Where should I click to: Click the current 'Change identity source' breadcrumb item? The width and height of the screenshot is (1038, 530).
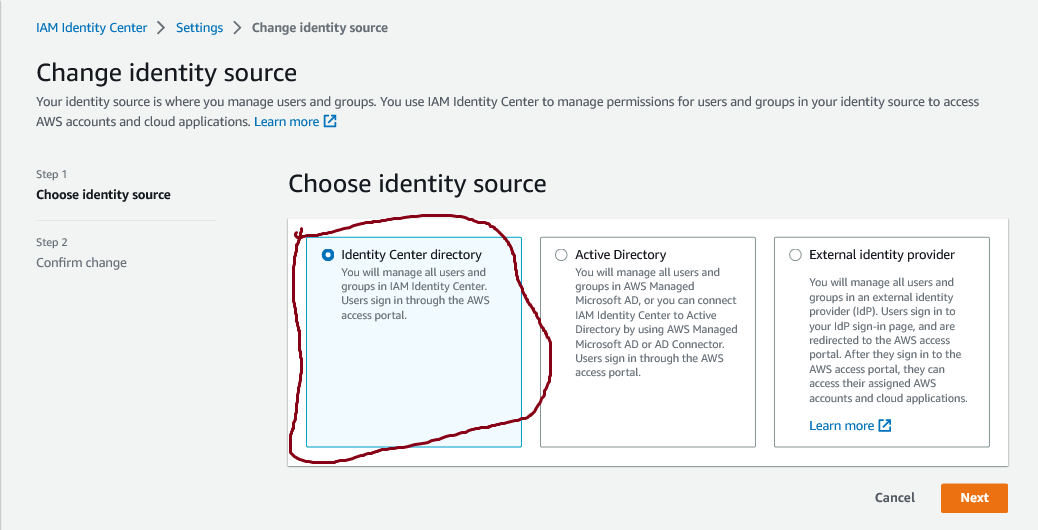[x=319, y=28]
